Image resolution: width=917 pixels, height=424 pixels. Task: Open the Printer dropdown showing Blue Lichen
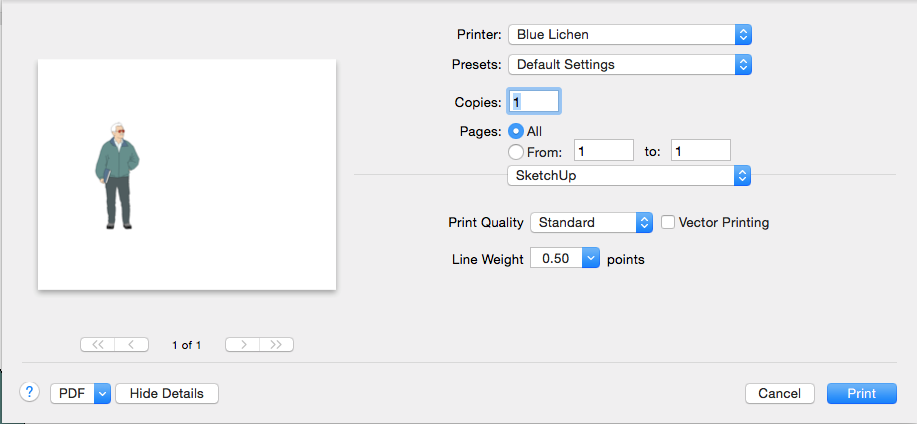click(630, 35)
